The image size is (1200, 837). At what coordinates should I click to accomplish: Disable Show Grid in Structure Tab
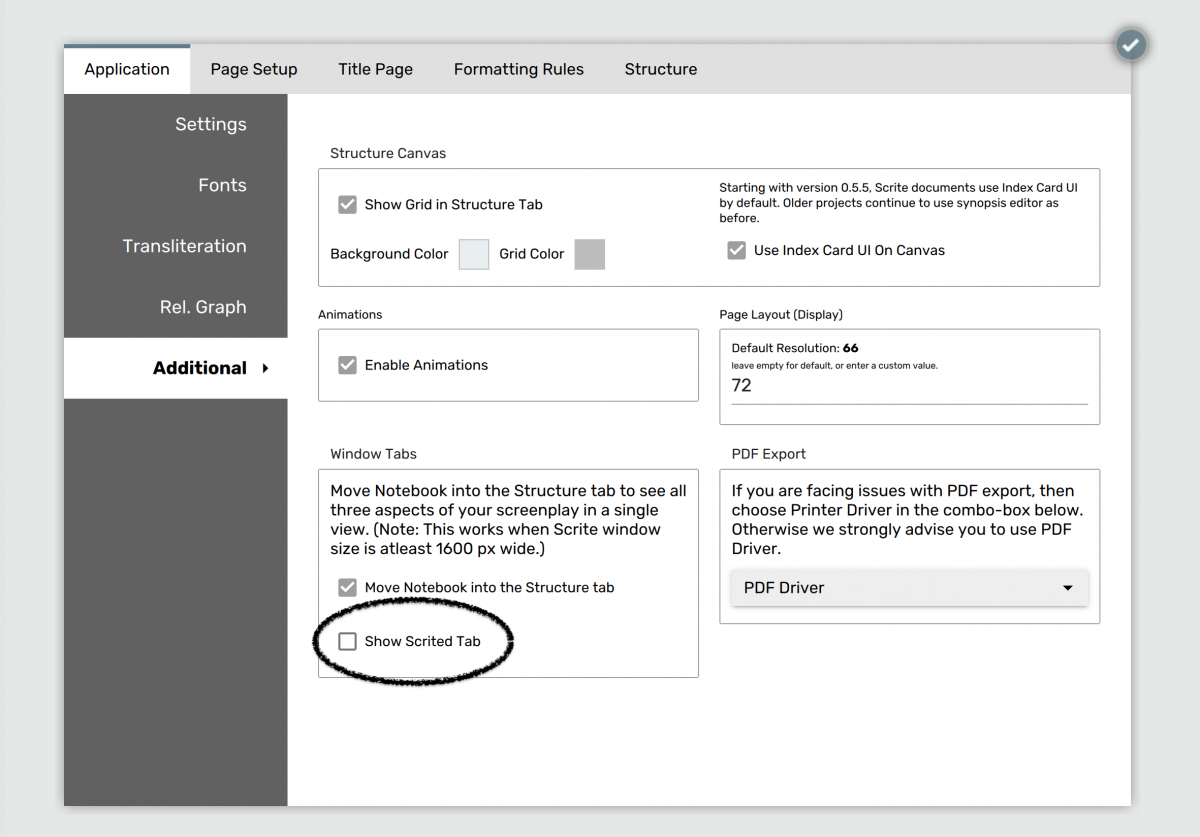pos(347,204)
